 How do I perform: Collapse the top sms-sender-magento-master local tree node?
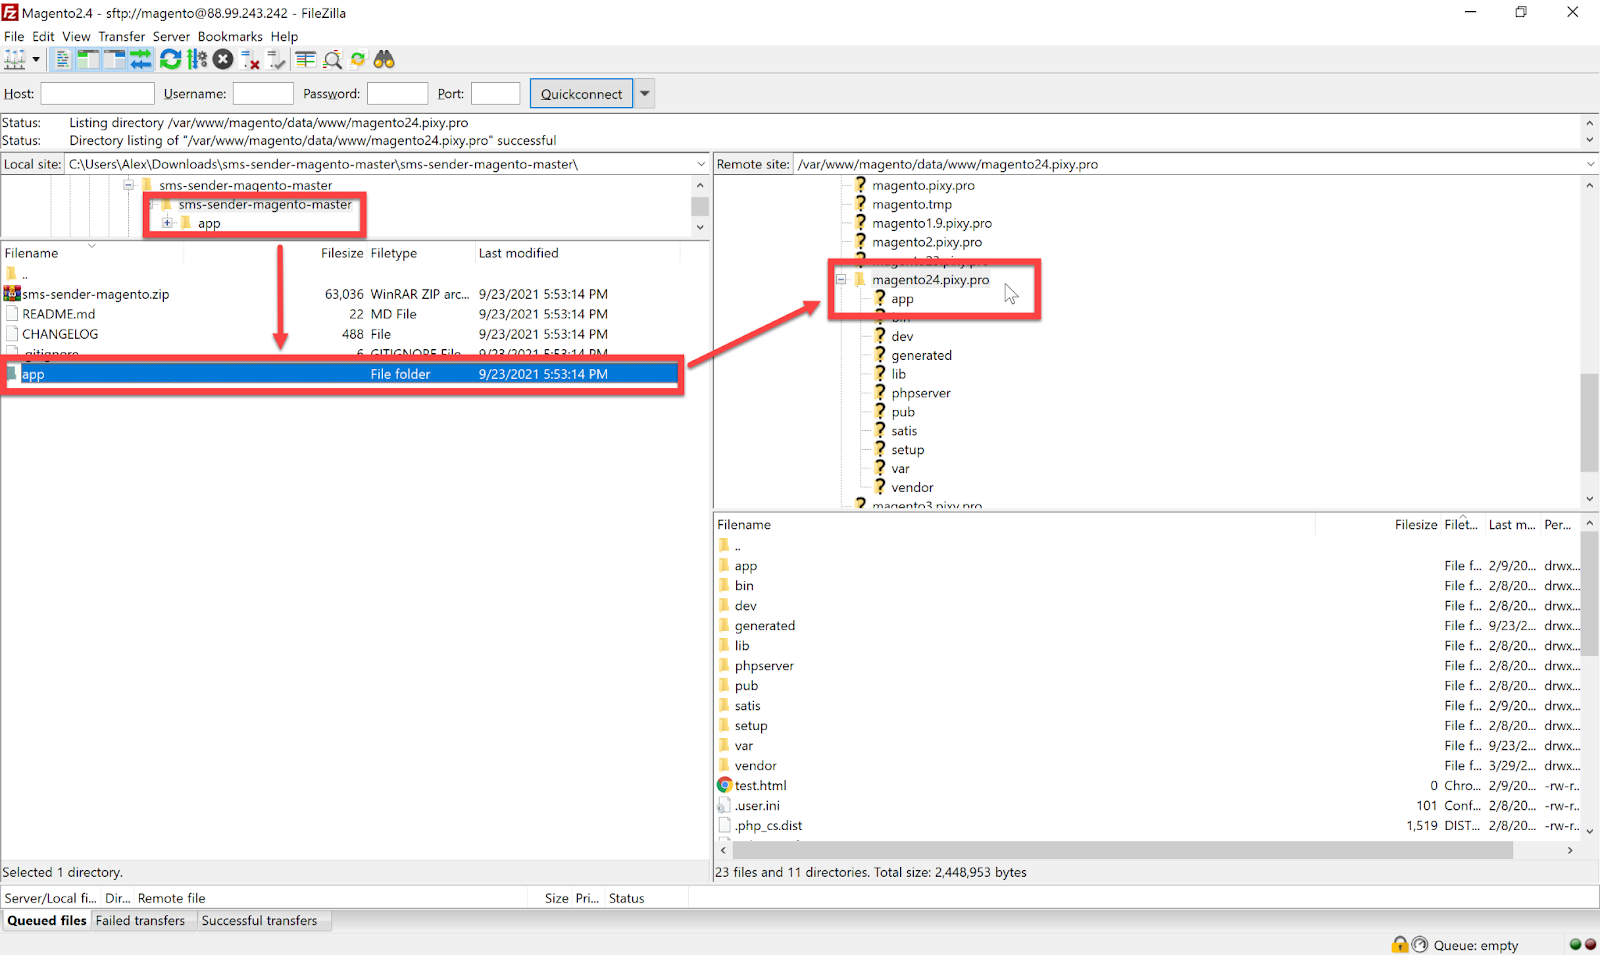[128, 185]
